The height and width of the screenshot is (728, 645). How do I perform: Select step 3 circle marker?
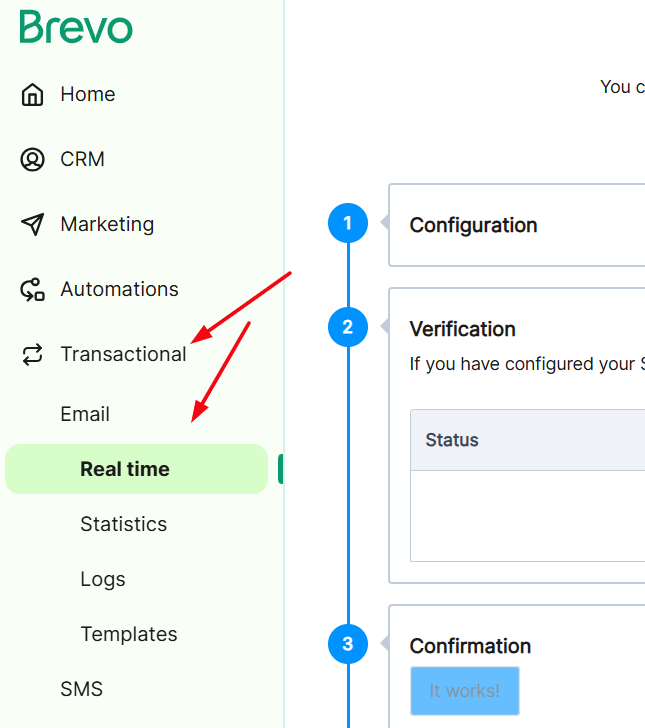[x=348, y=644]
